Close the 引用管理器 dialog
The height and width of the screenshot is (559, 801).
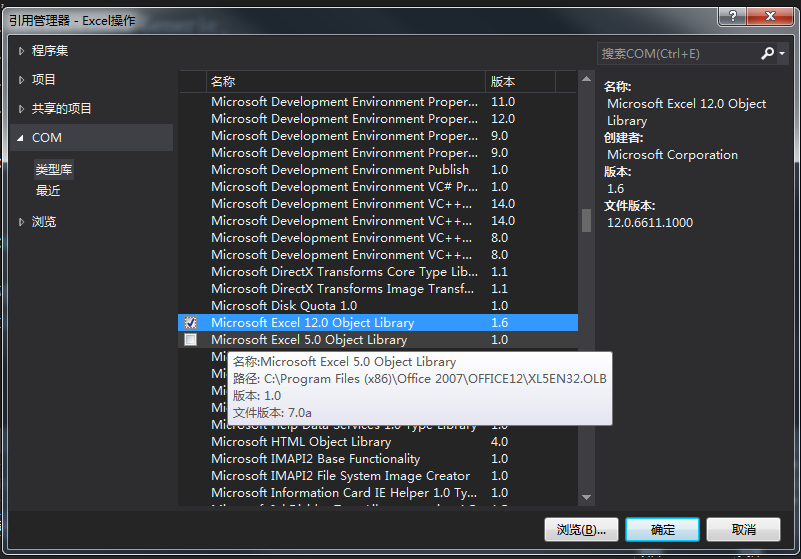click(770, 16)
